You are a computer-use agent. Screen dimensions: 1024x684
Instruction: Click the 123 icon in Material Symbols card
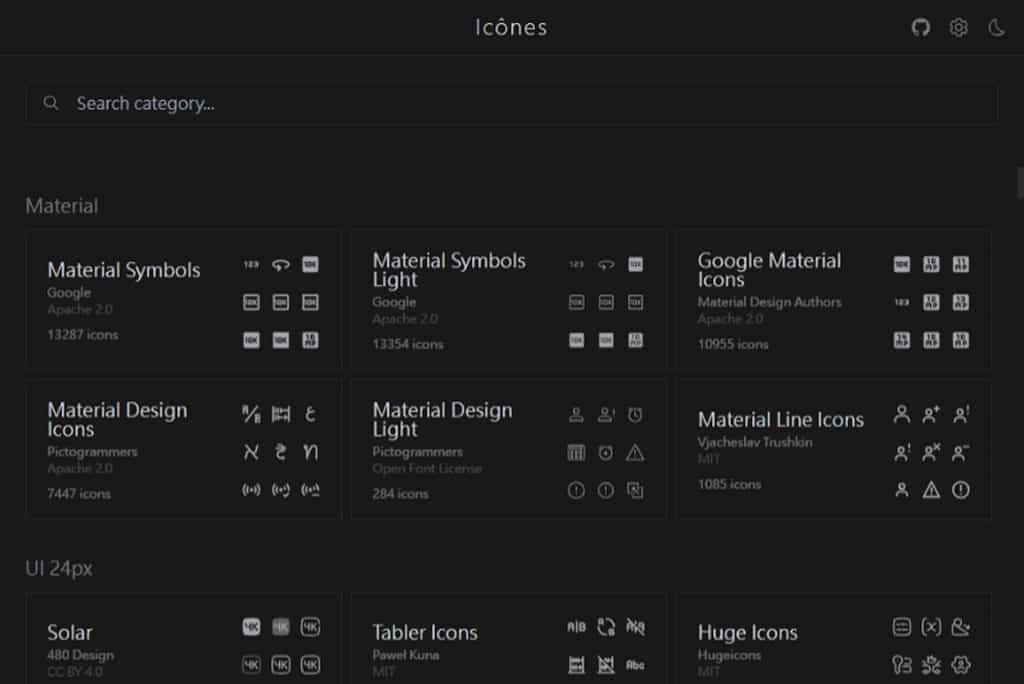point(251,265)
